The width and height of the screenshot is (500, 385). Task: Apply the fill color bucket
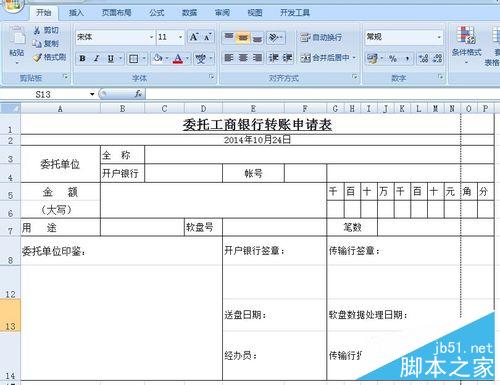click(x=157, y=58)
